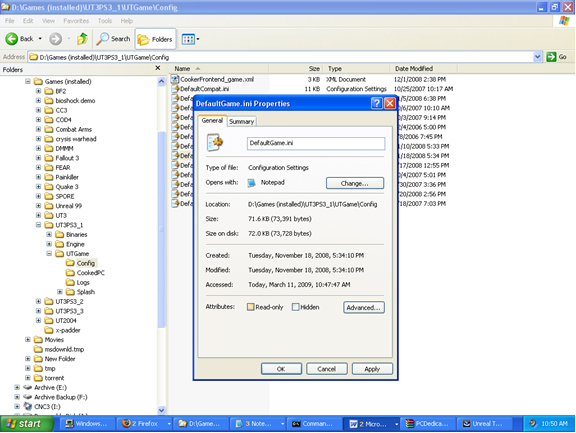
Task: Click the x-padder folder icon
Action: pyautogui.click(x=48, y=330)
